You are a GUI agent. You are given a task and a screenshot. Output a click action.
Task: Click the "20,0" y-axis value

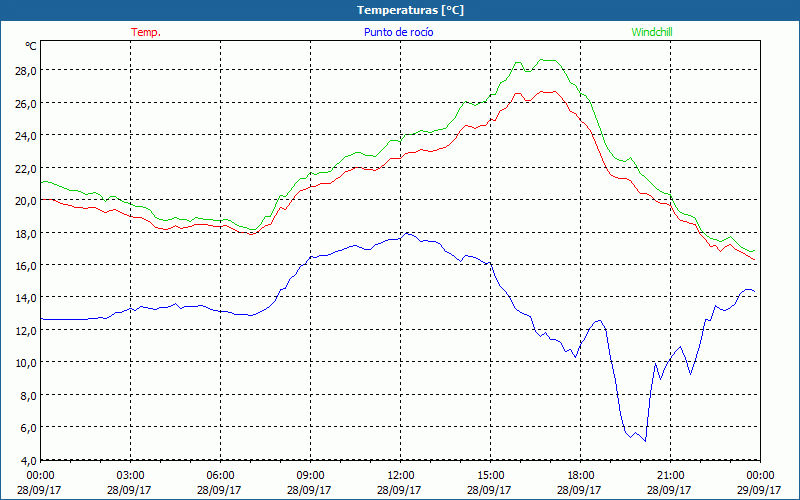click(25, 201)
